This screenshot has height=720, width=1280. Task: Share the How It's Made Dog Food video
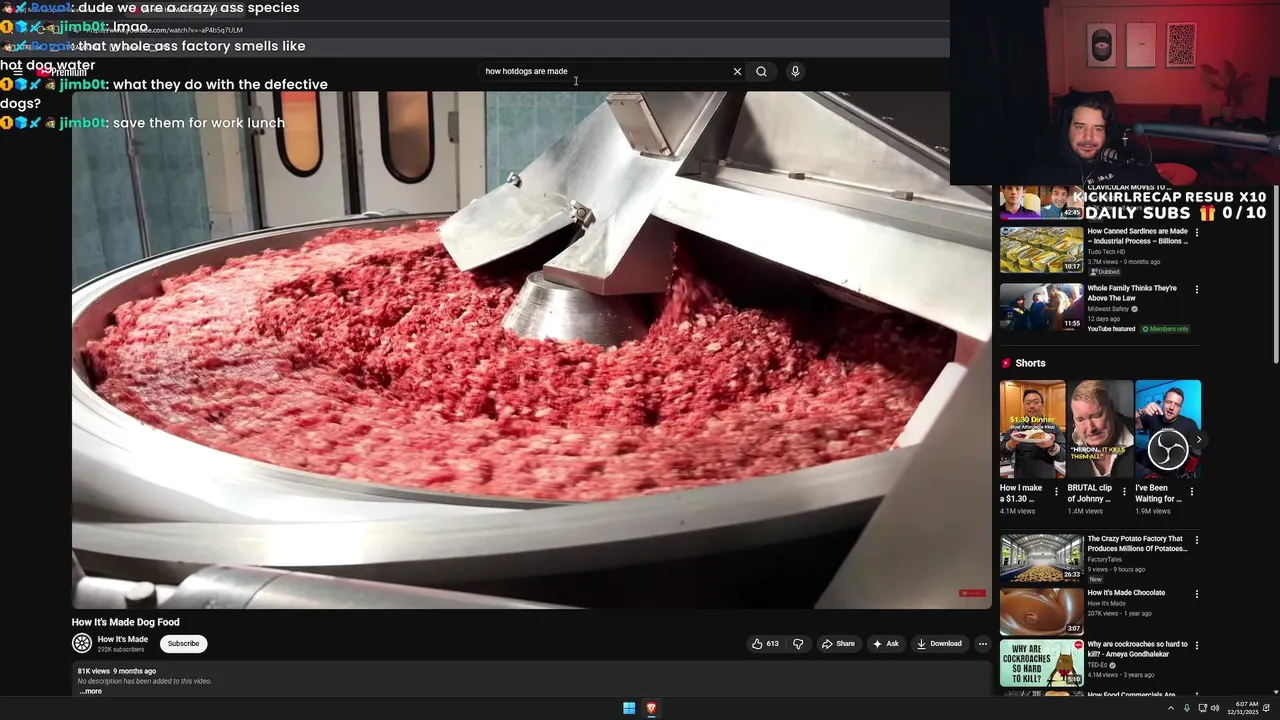click(838, 644)
